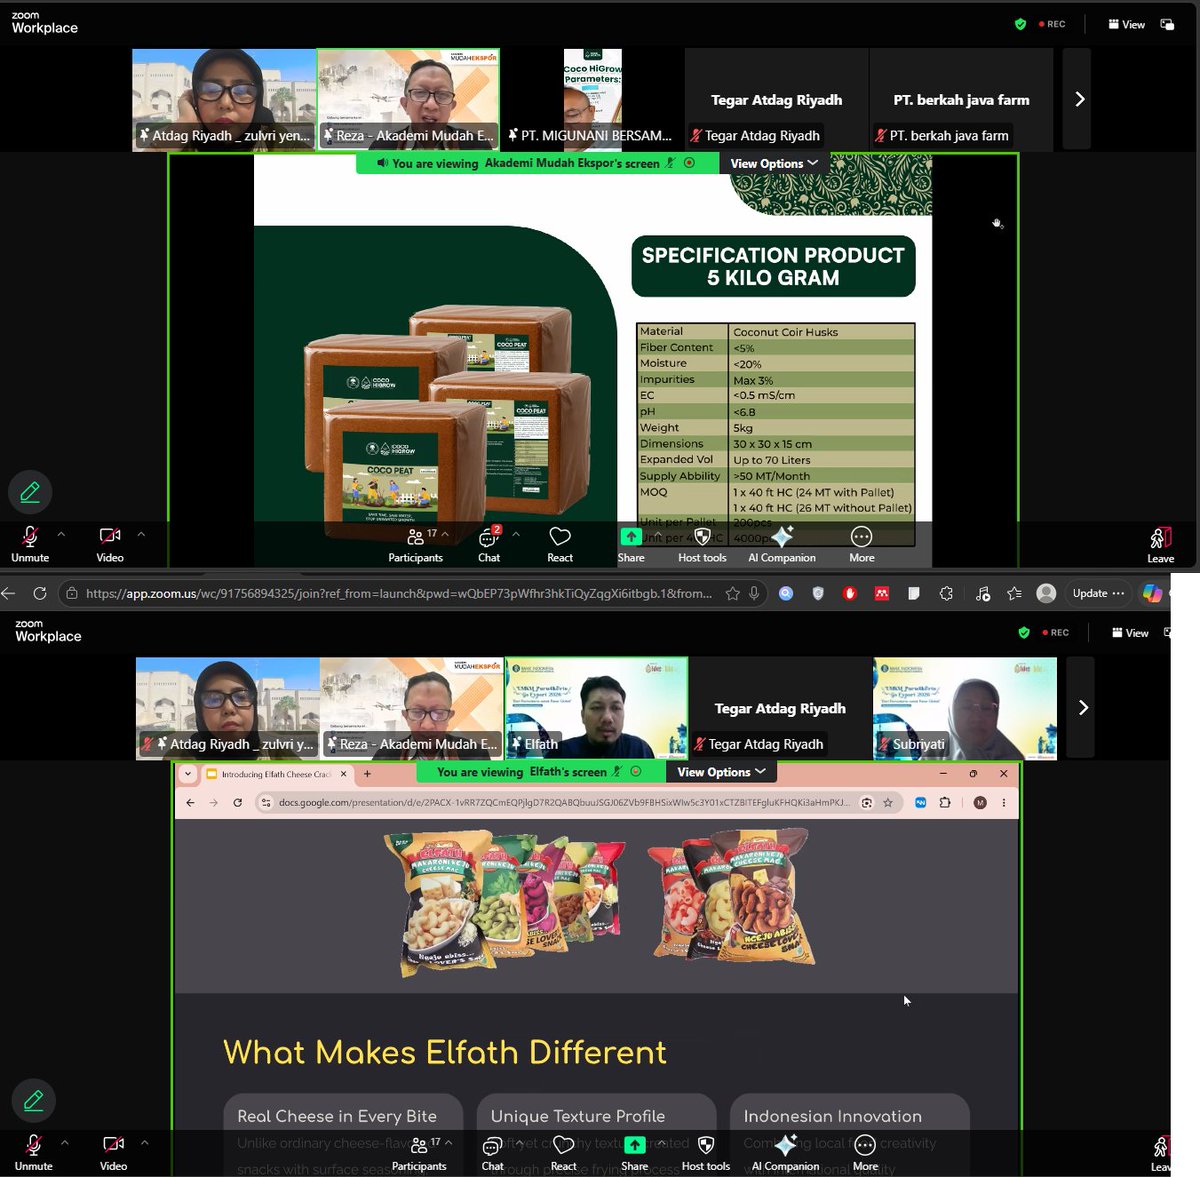Select Elfath participant video thumbnail
The image size is (1200, 1177).
pos(597,707)
